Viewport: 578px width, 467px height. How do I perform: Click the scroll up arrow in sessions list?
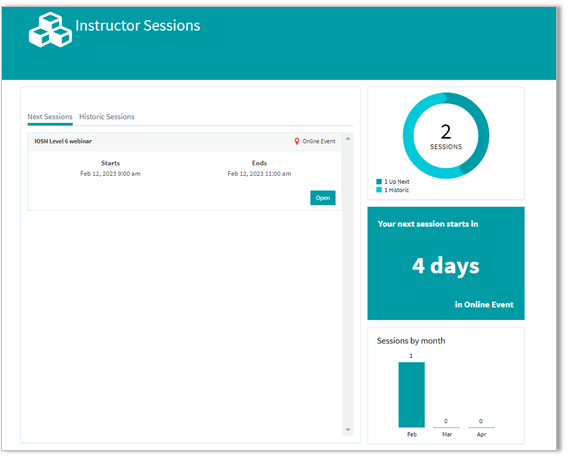pos(348,139)
